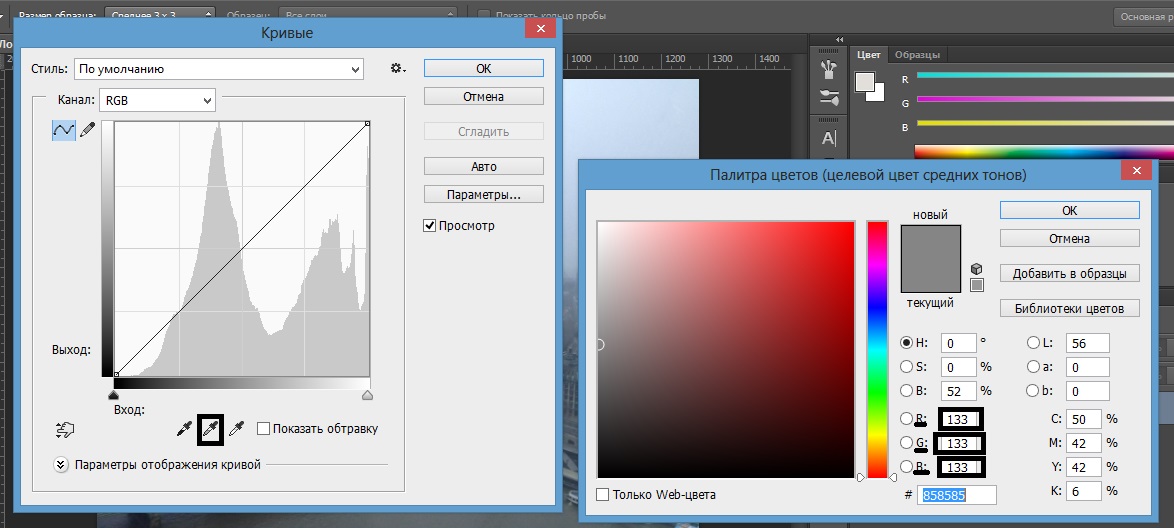Viewport: 1174px width, 528px height.
Task: Click the web-safe color square icon
Action: pyautogui.click(x=976, y=285)
